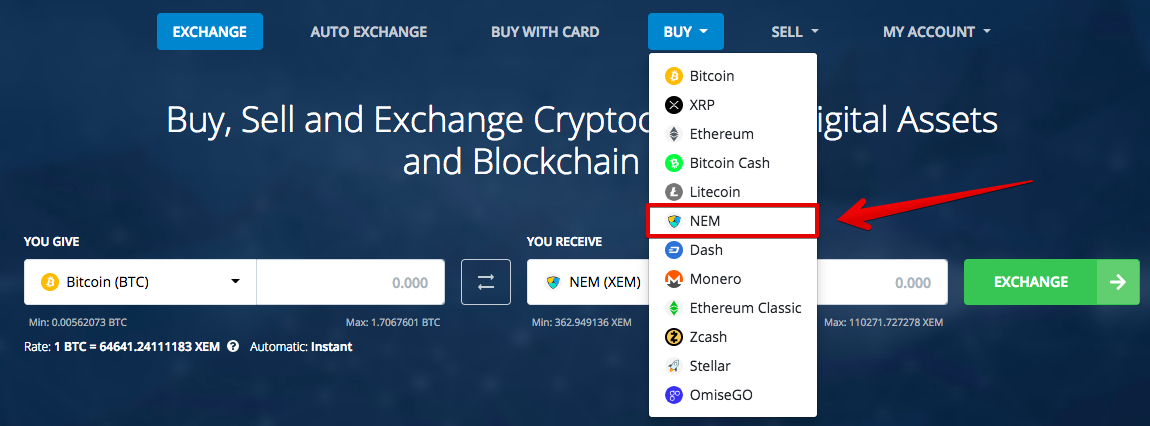Viewport: 1150px width, 426px height.
Task: Open the Bitcoin (BTC) currency selector
Action: click(x=140, y=282)
